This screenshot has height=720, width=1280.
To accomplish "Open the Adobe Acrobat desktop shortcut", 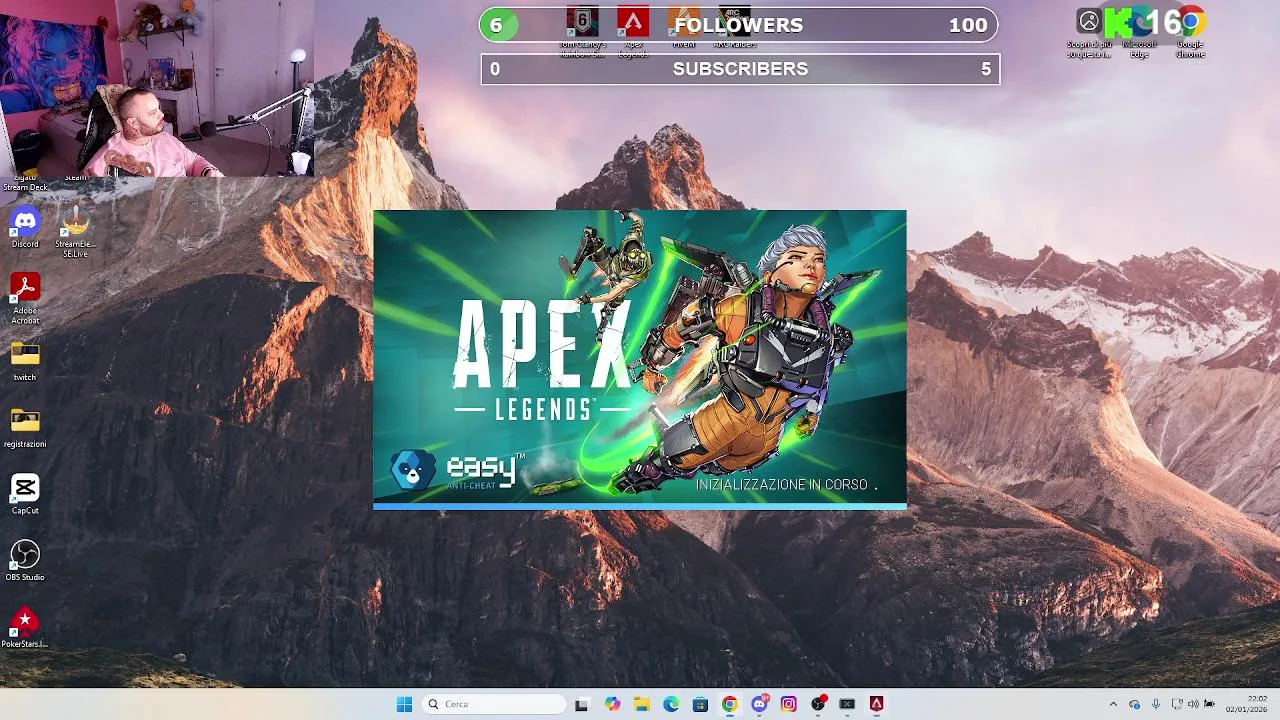I will tap(25, 297).
